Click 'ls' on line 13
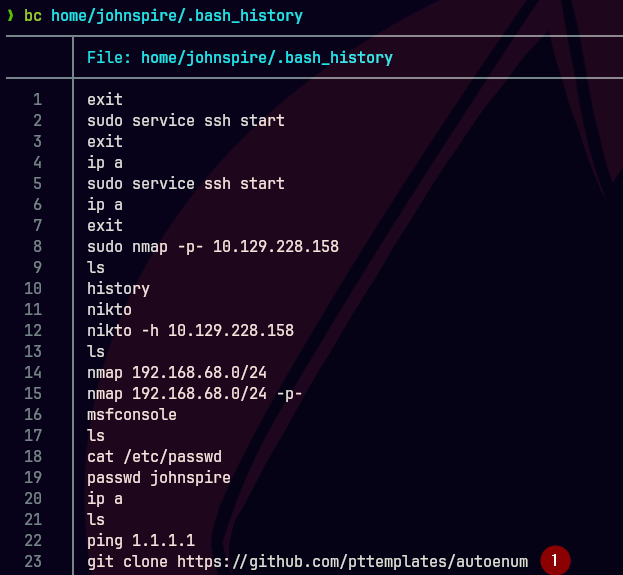Viewport: 623px width, 575px height. [x=96, y=352]
